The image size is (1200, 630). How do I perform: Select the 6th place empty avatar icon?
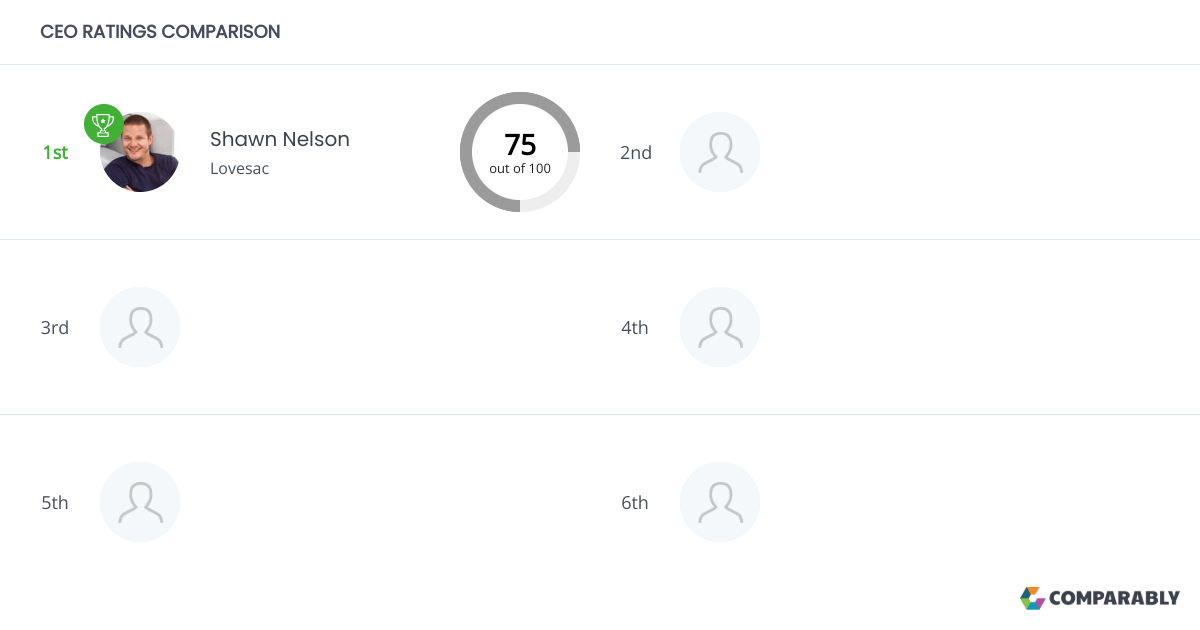tap(720, 502)
